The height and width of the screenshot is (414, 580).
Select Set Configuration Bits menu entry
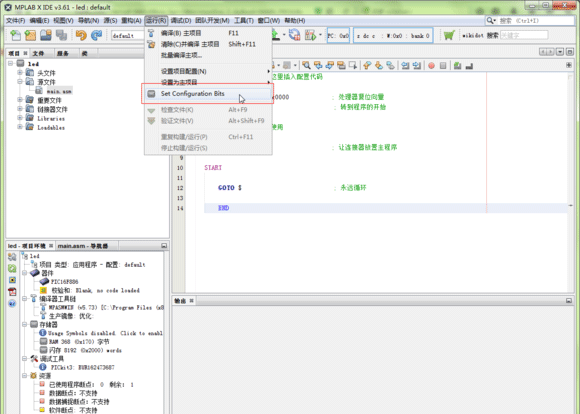tap(208, 94)
